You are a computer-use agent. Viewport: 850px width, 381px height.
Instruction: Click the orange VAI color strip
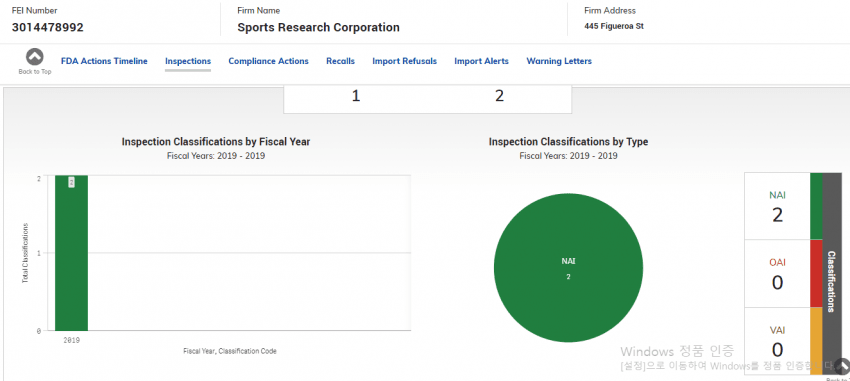click(816, 341)
